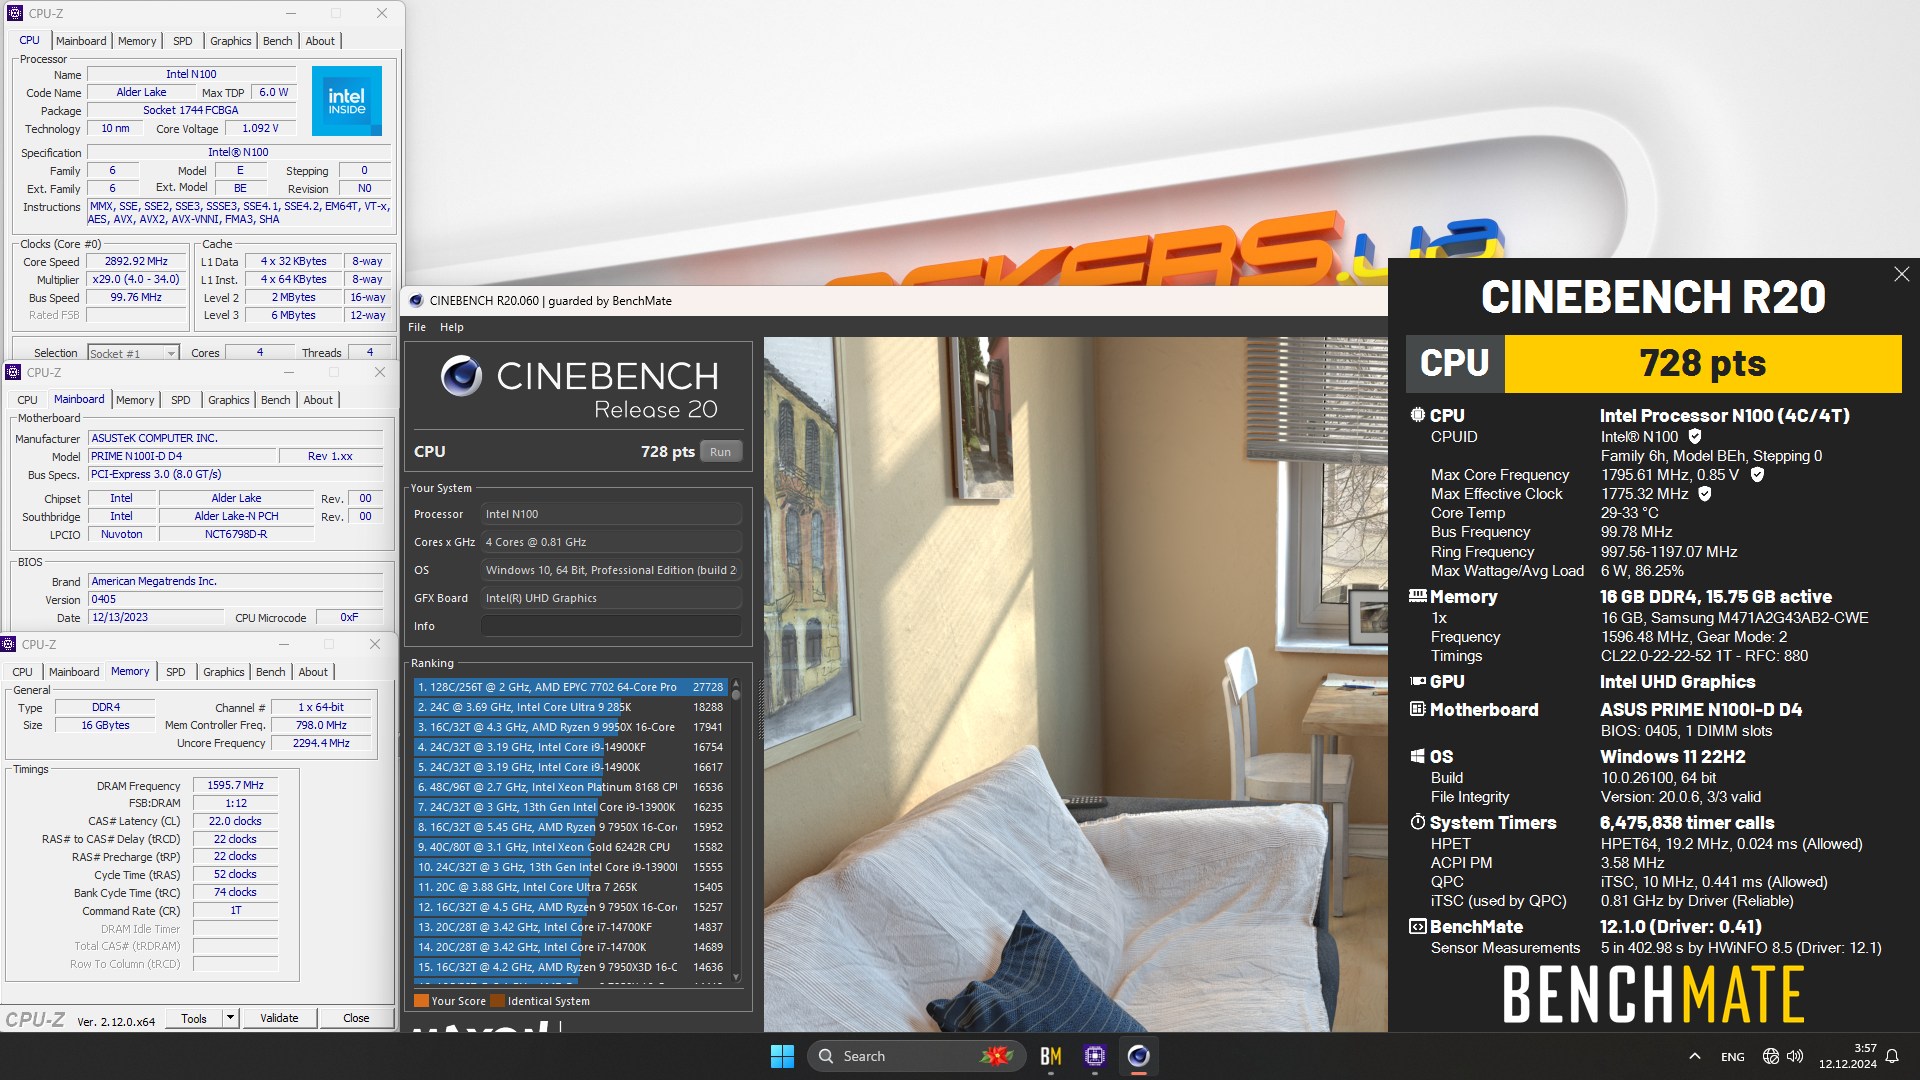
Task: Click the Cinebench window title bar icon
Action: (416, 300)
